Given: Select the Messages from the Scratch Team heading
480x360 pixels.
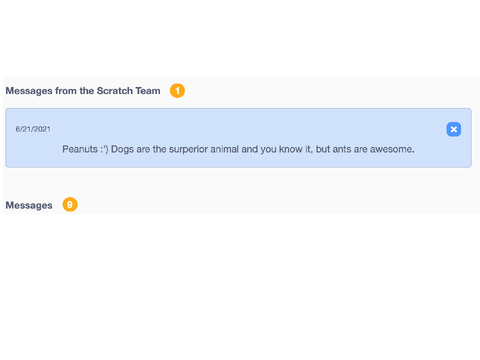Looking at the screenshot, I should (83, 91).
